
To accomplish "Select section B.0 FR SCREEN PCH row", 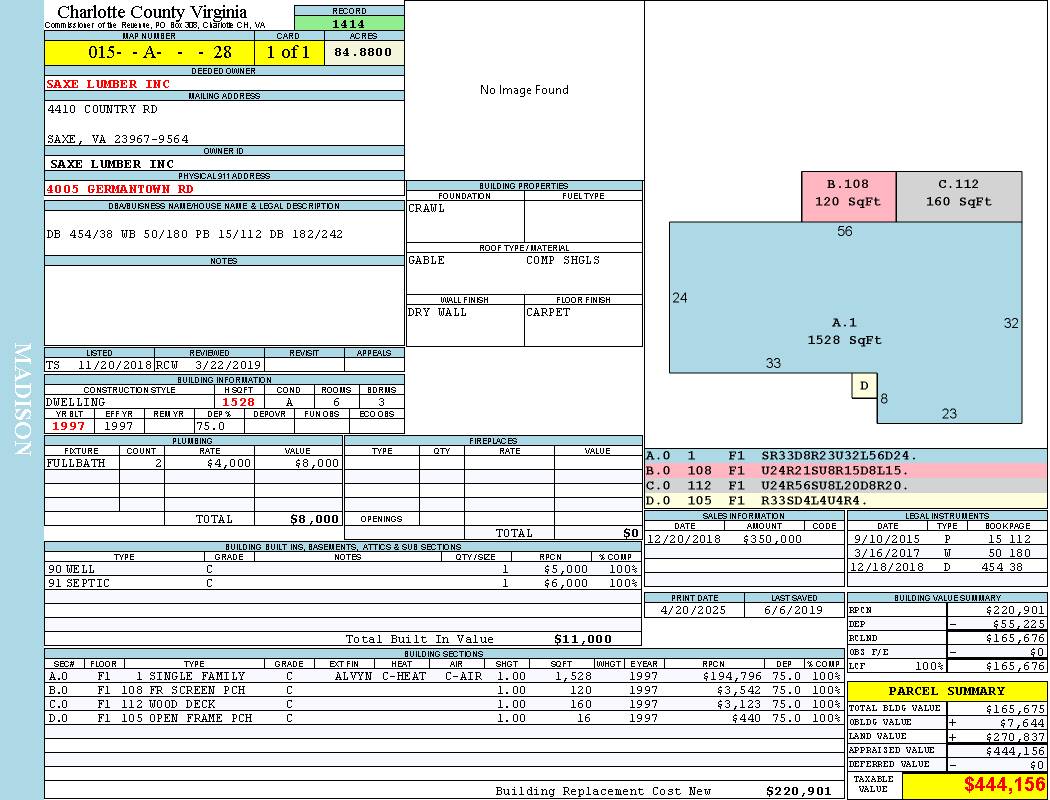I will (x=444, y=690).
